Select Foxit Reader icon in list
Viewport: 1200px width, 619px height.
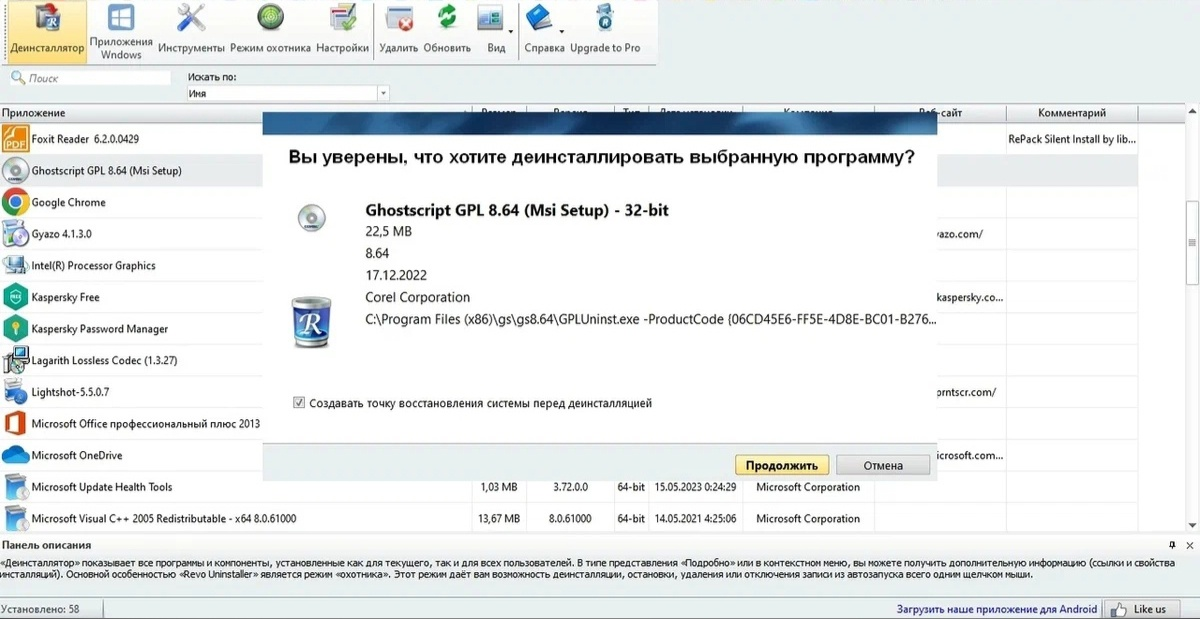pyautogui.click(x=15, y=139)
